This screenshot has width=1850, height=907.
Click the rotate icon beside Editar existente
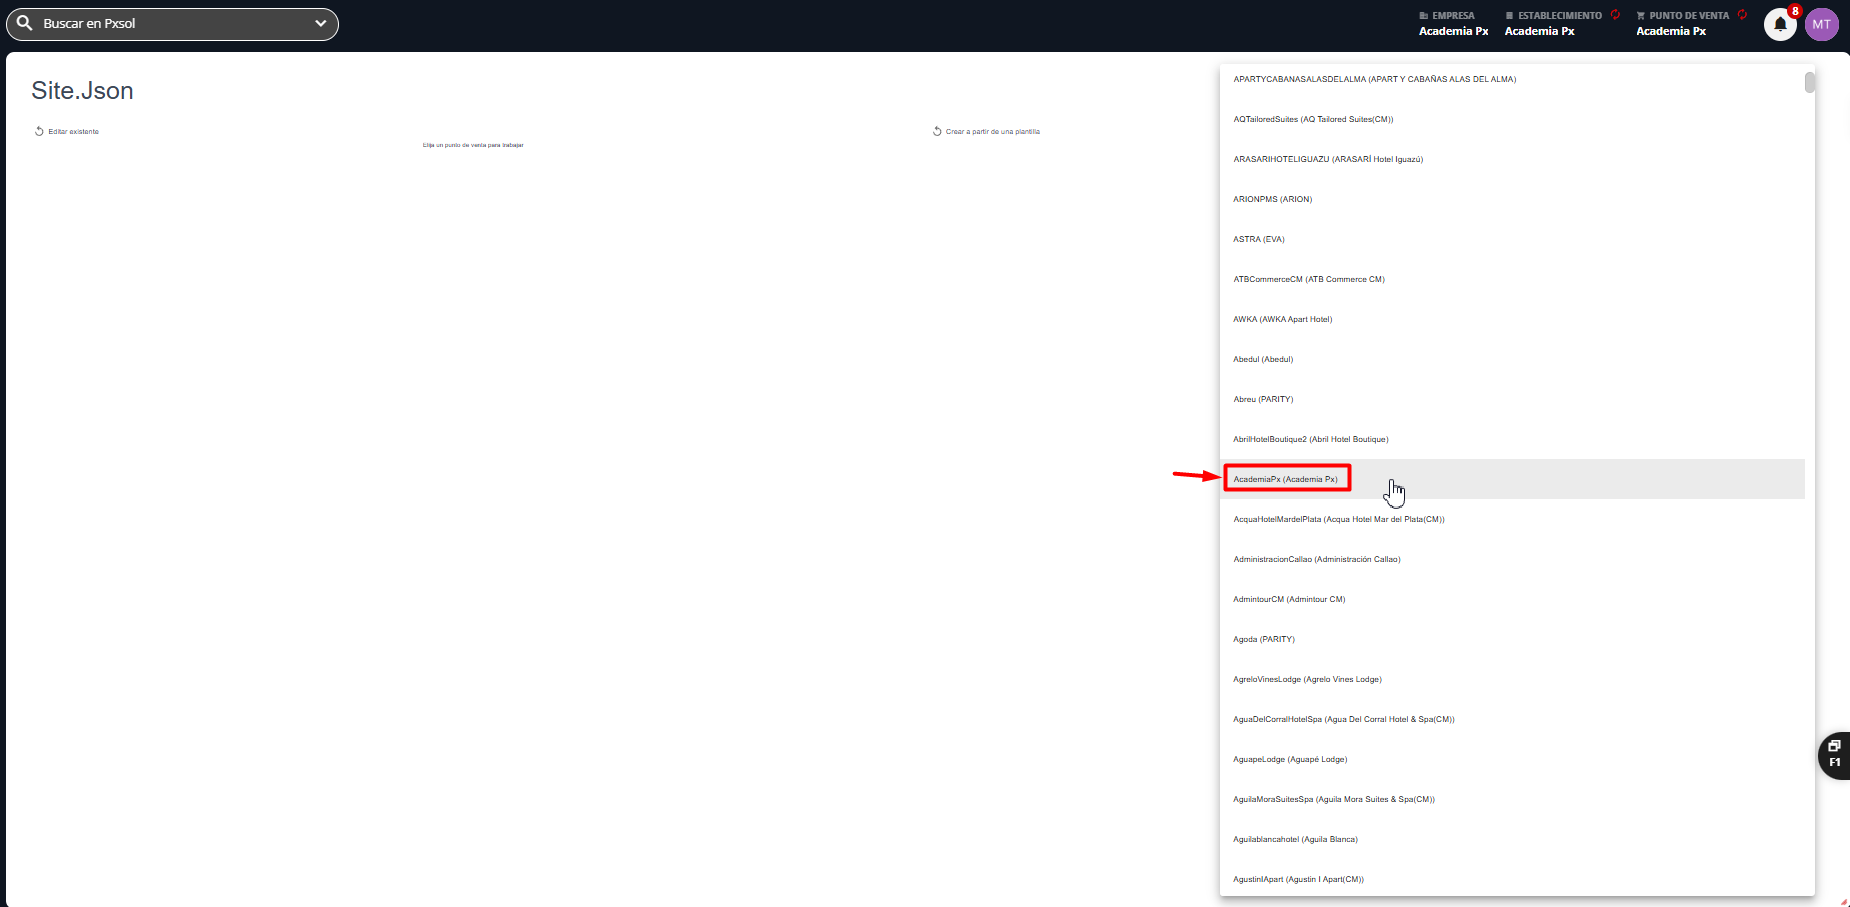click(39, 131)
